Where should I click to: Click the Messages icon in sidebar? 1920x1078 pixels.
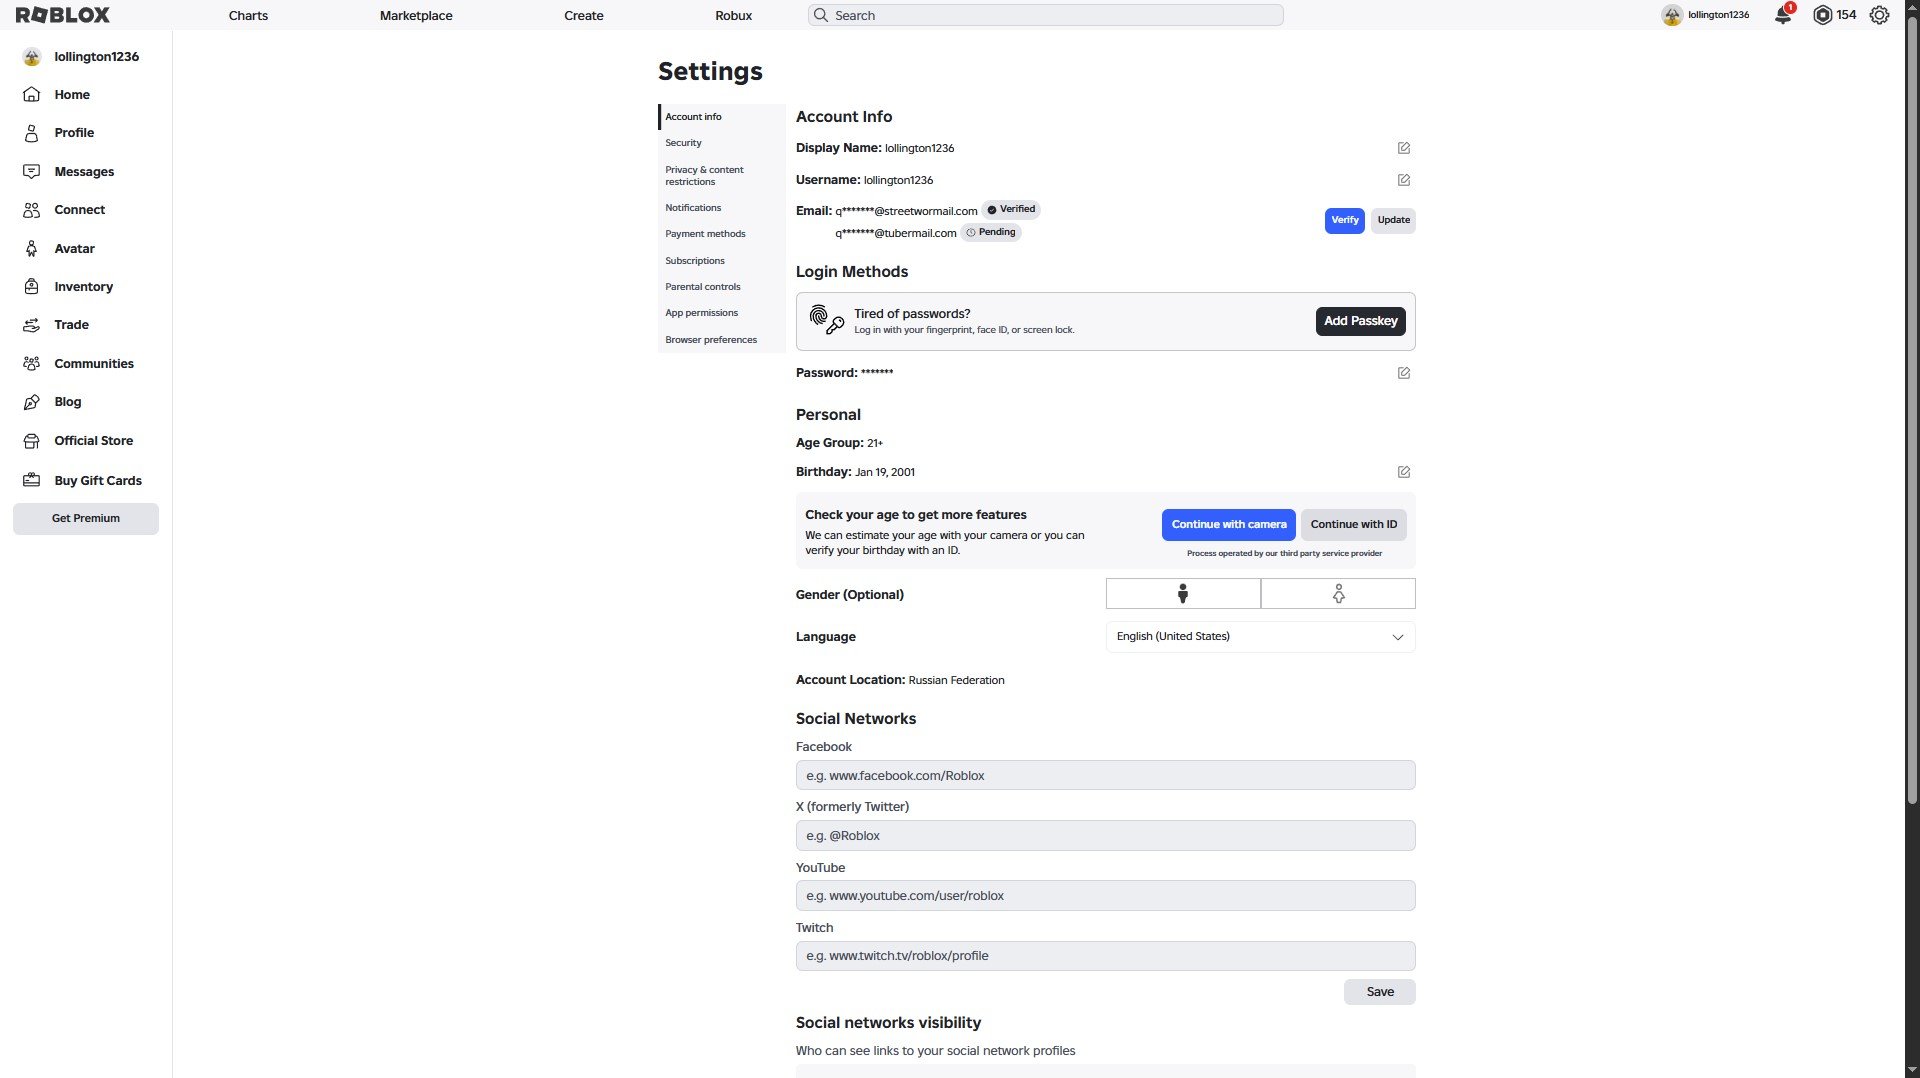[x=32, y=171]
